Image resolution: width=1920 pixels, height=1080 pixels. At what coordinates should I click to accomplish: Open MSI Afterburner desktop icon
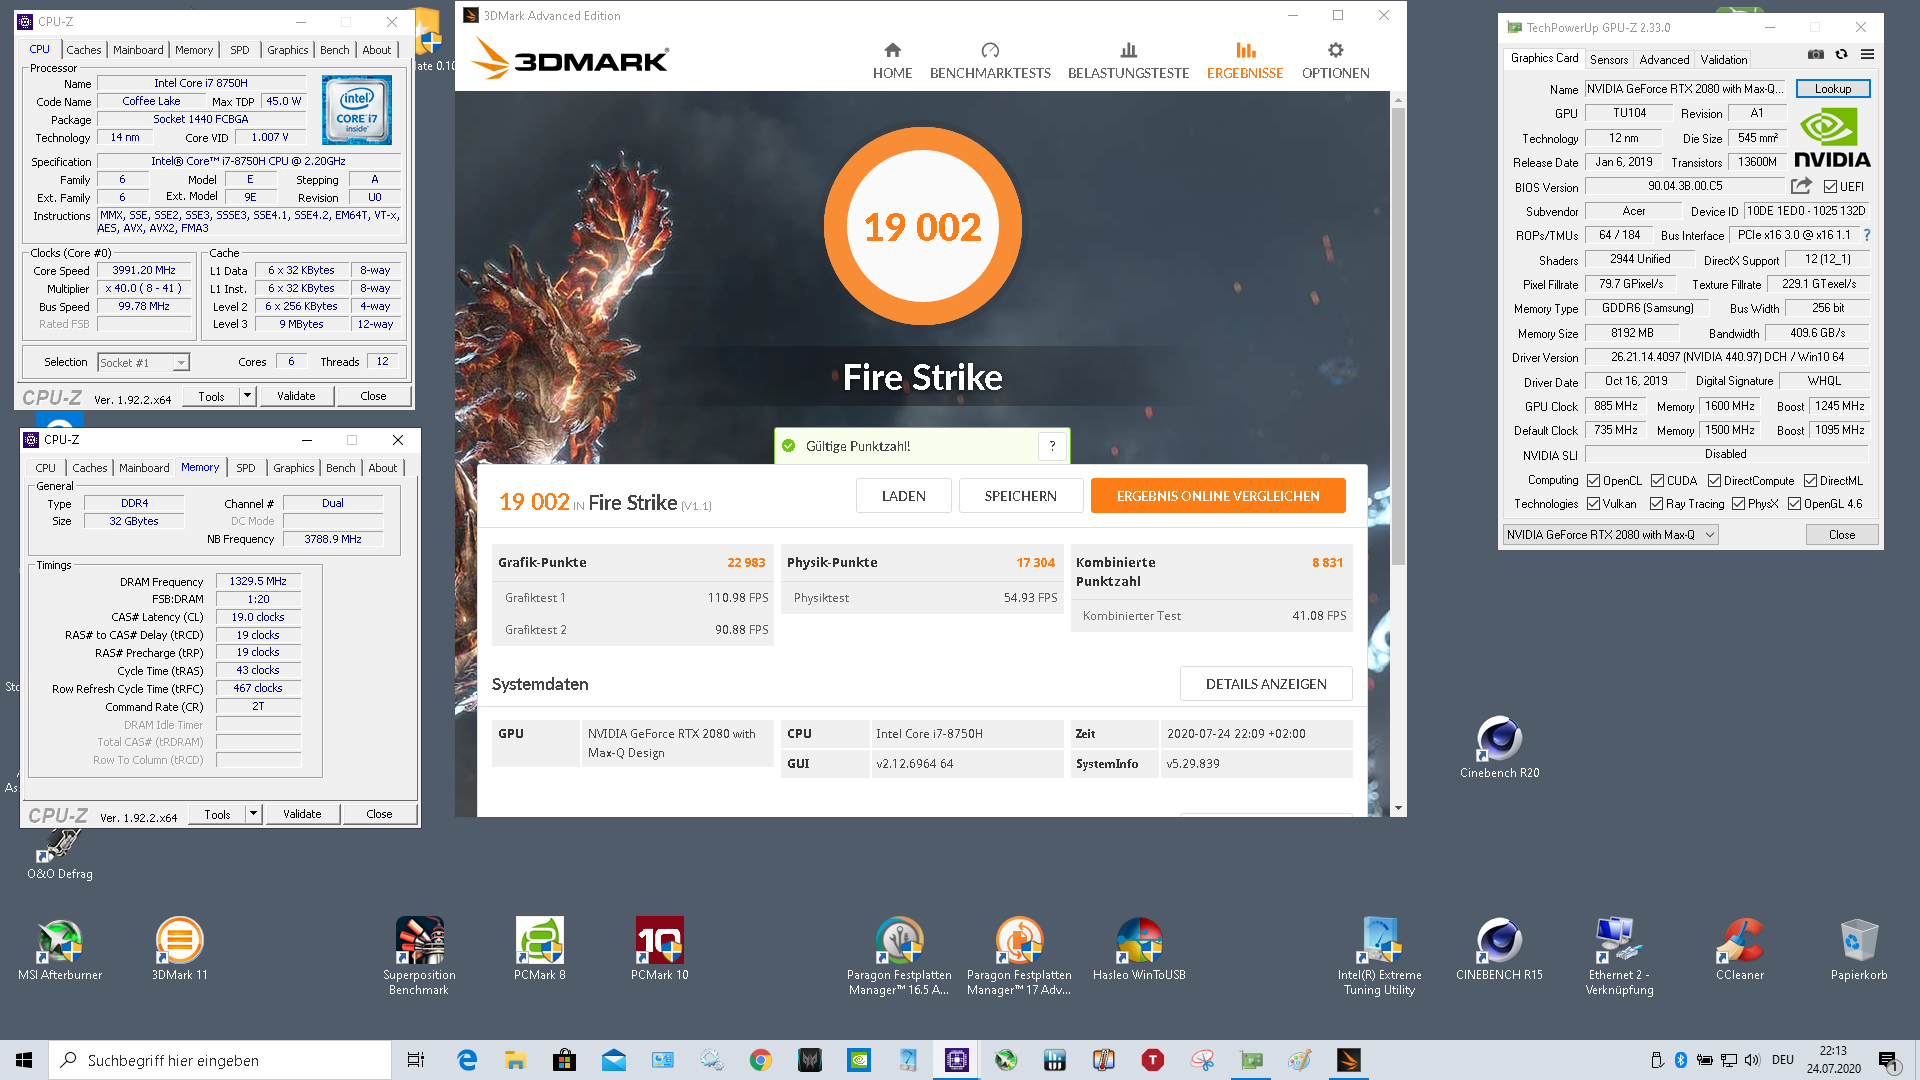click(60, 950)
